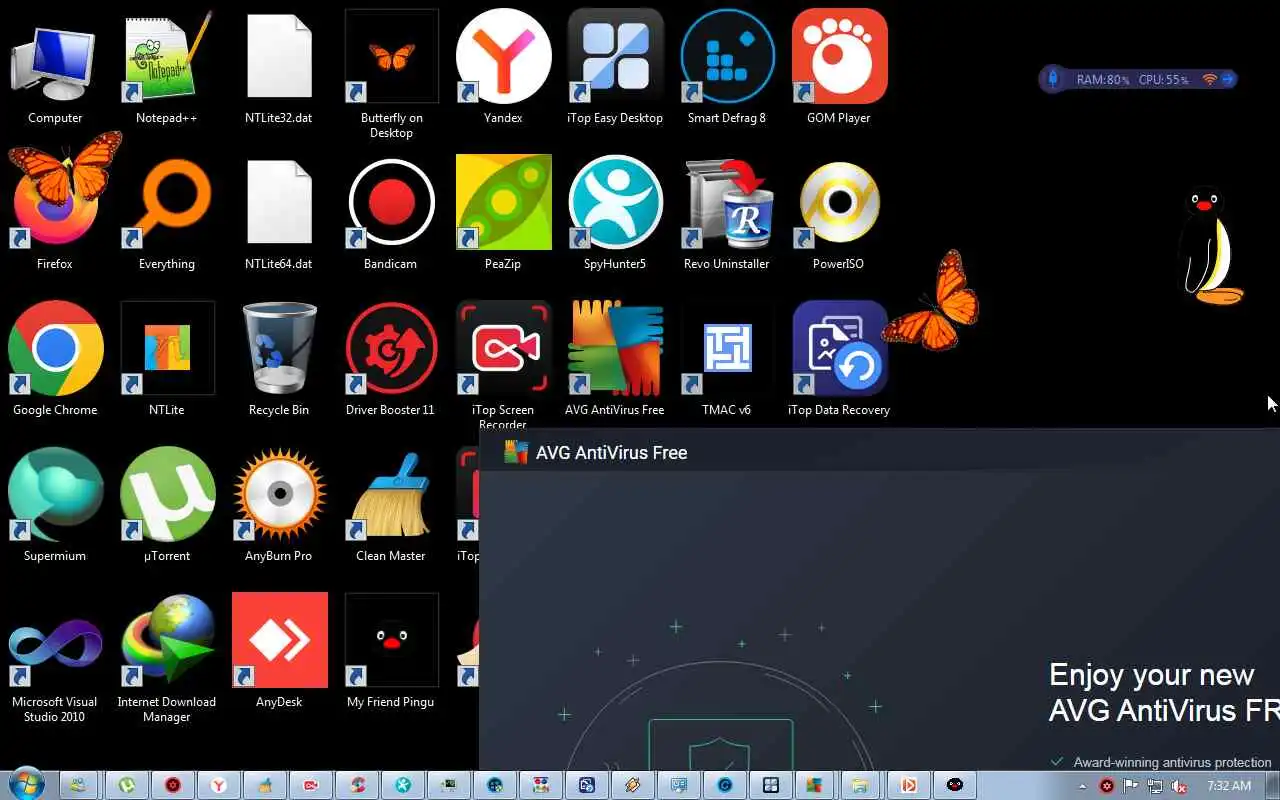The height and width of the screenshot is (800, 1280).
Task: Click the Pingu taskbar button
Action: (955, 785)
